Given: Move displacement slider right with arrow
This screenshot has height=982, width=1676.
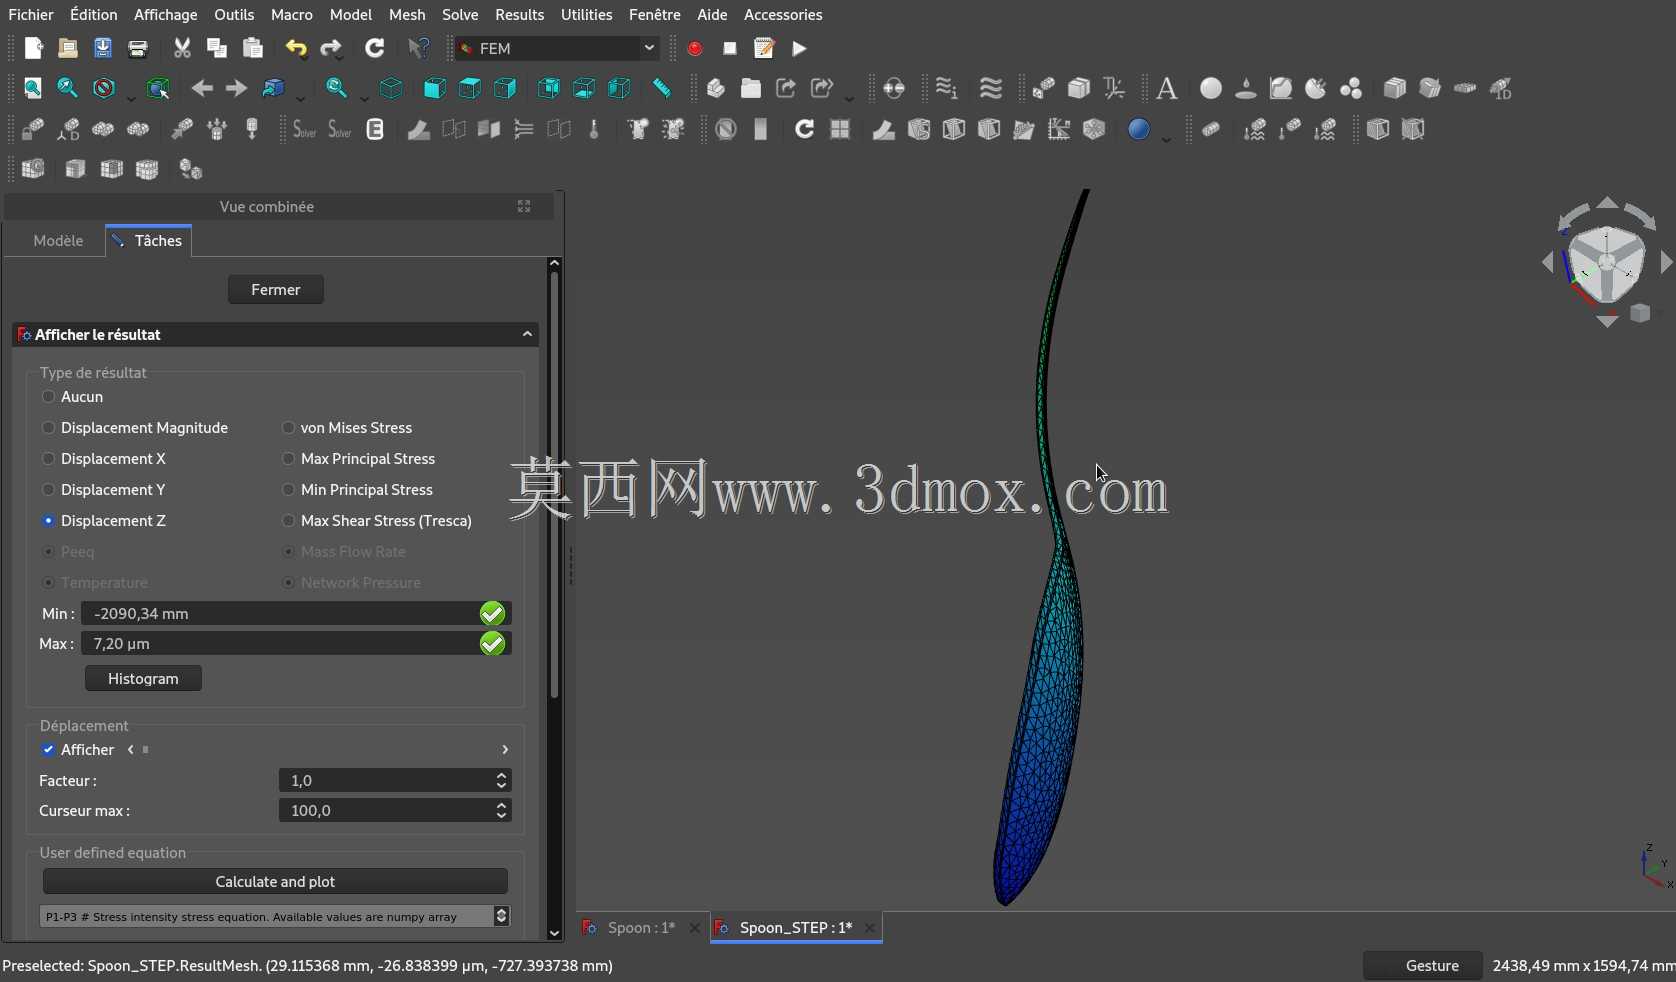Looking at the screenshot, I should pyautogui.click(x=505, y=750).
